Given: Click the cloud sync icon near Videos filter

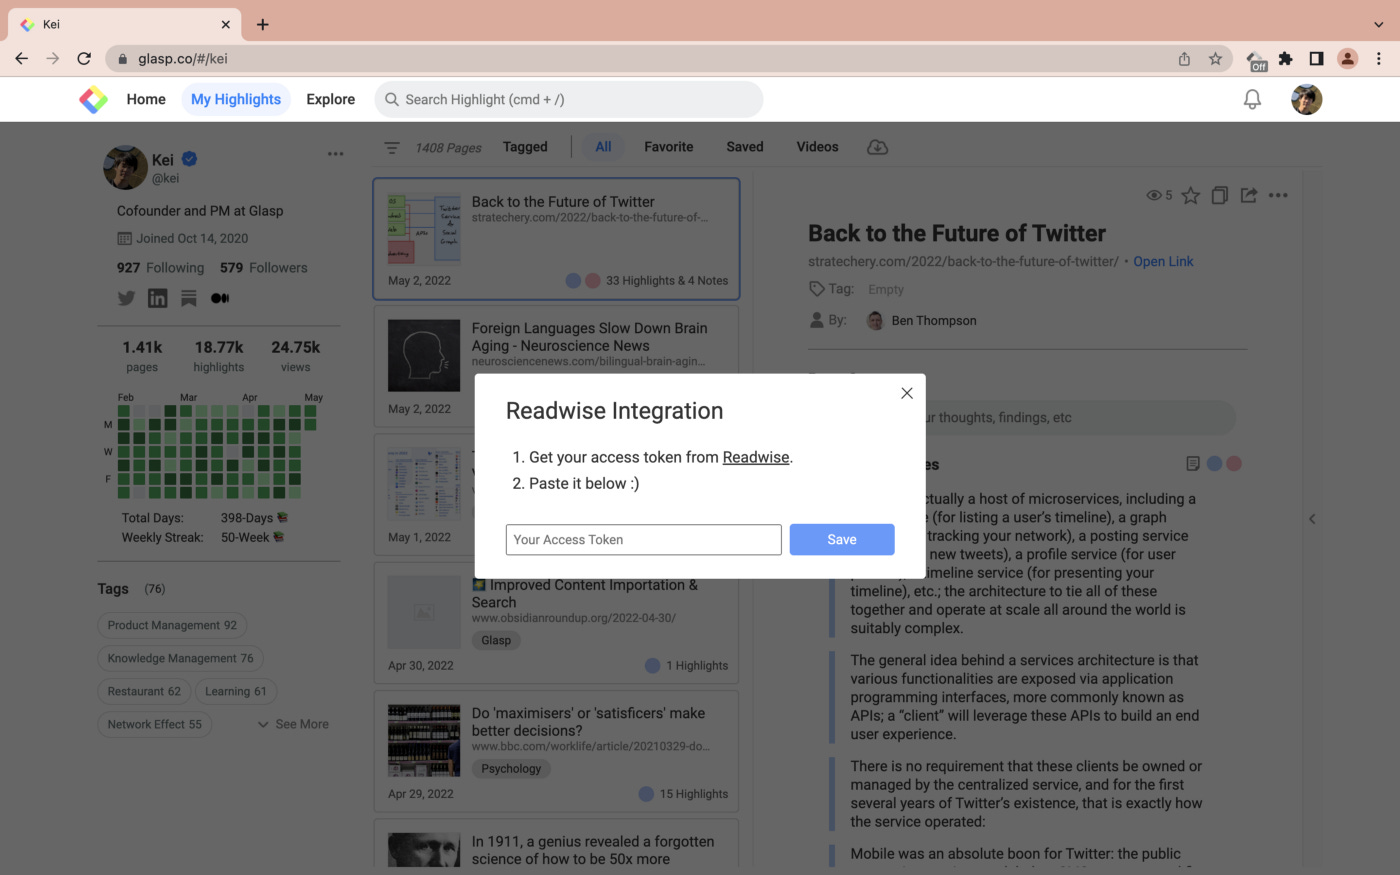Looking at the screenshot, I should pos(877,146).
